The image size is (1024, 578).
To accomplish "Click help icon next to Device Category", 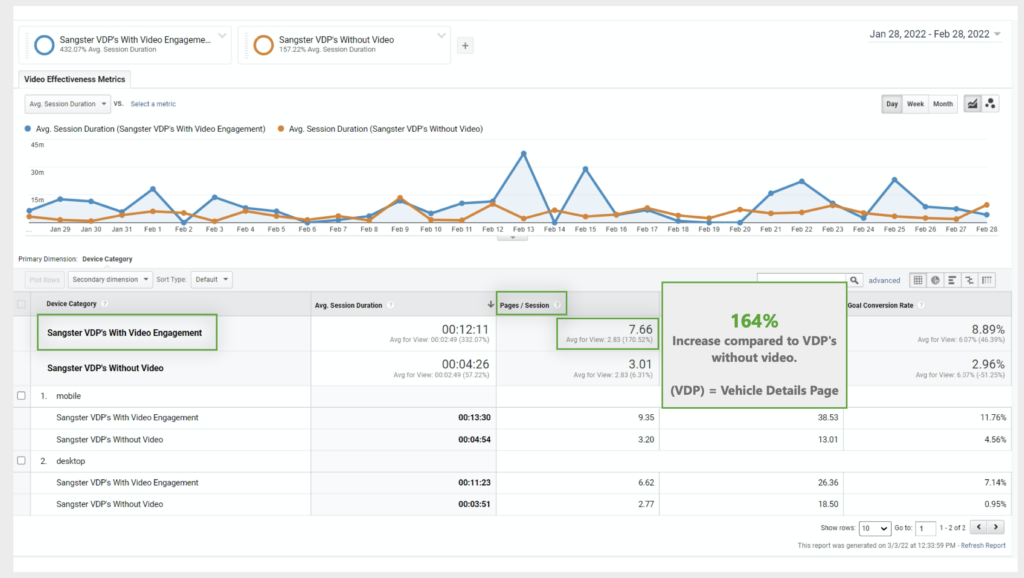I will point(104,304).
